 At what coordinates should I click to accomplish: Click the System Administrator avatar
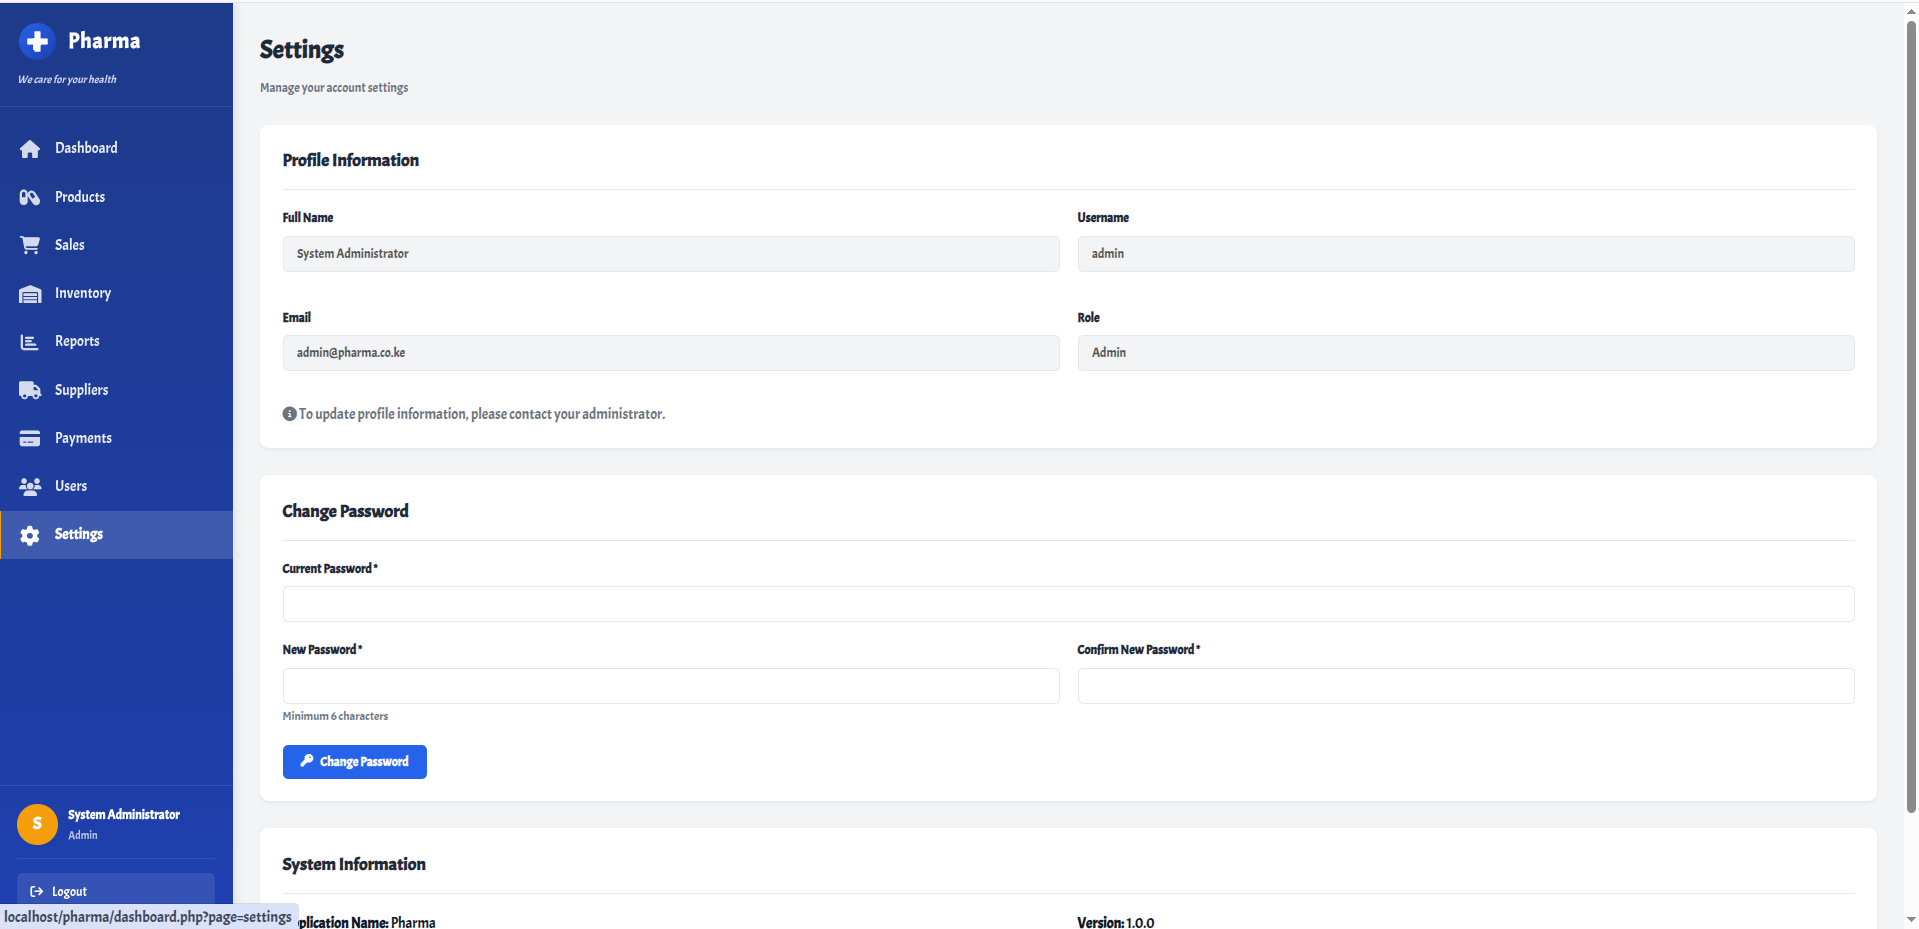tap(37, 824)
